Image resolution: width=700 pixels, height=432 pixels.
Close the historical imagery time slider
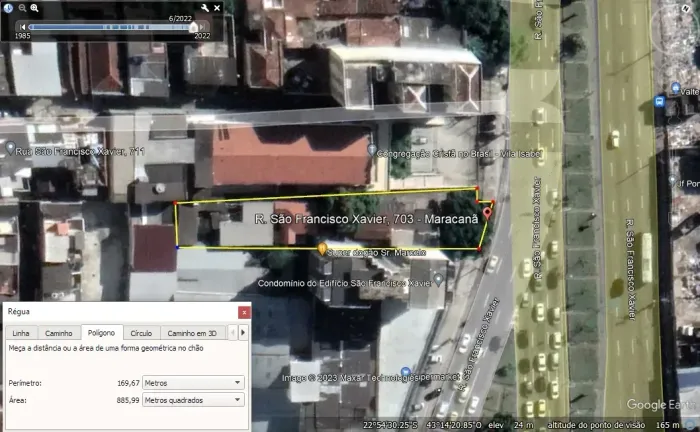tap(217, 8)
